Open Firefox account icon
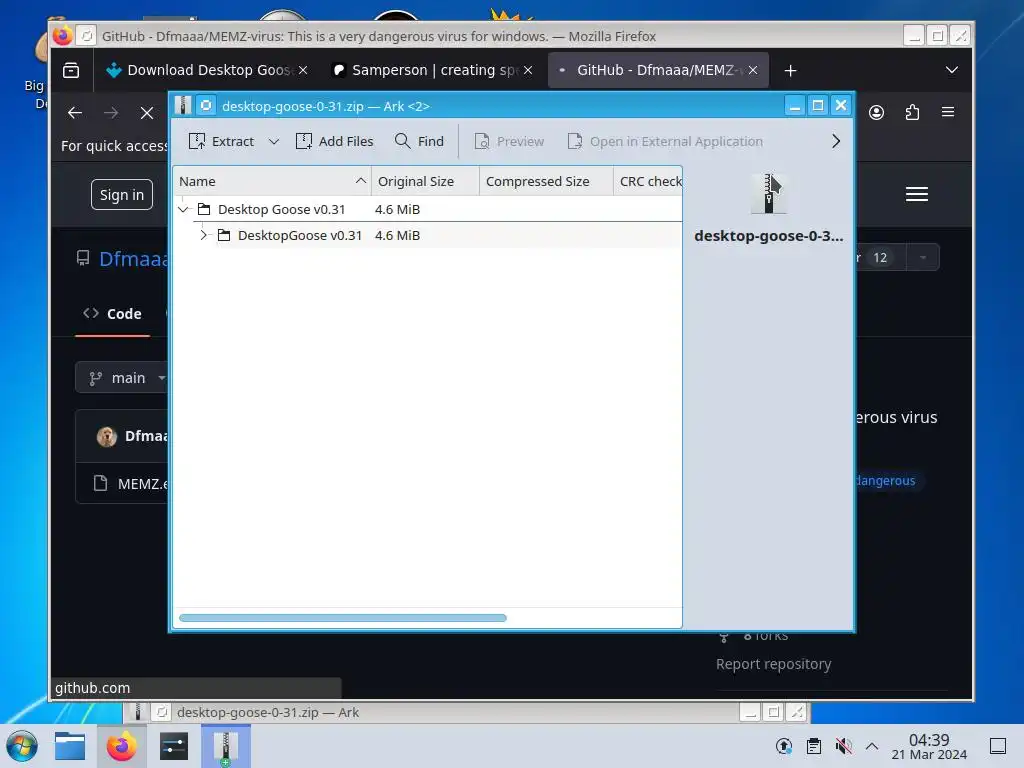 coord(876,112)
